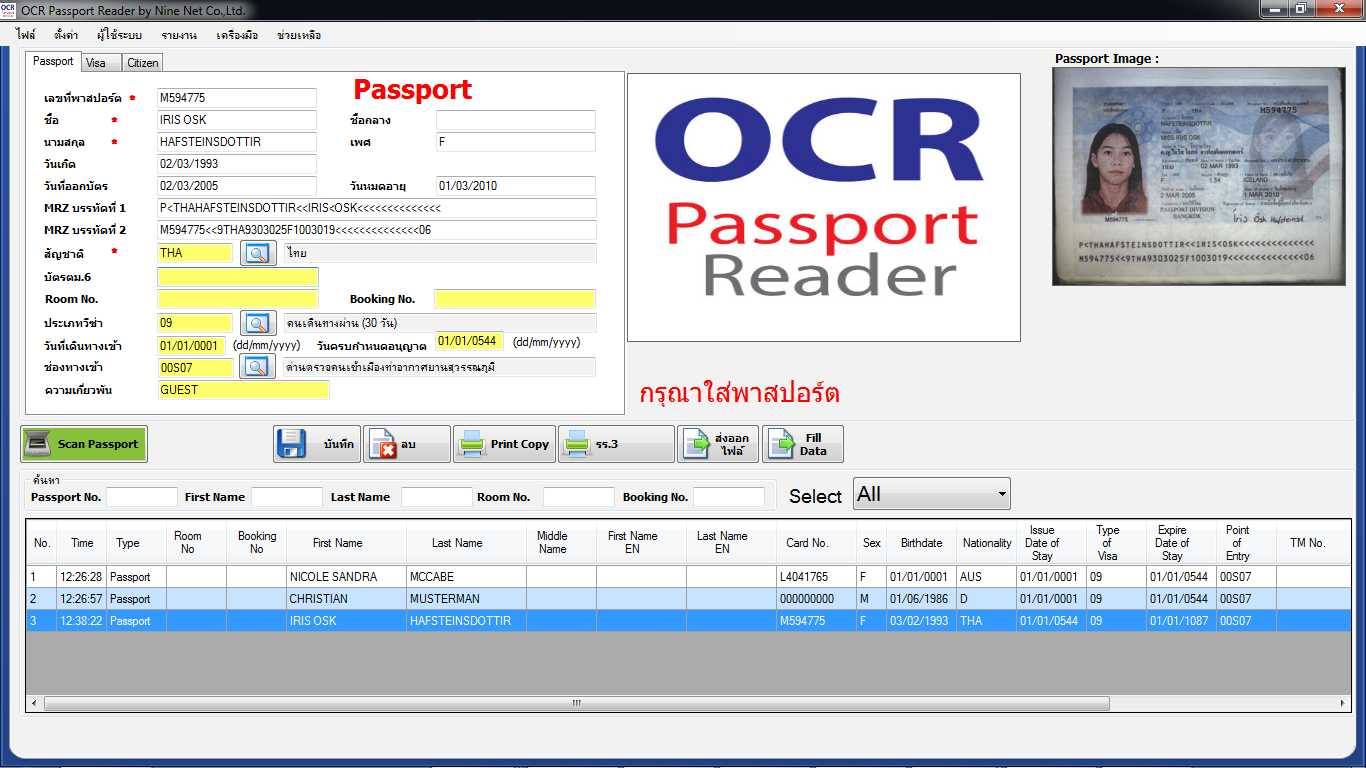Click the table's right scroll arrow
This screenshot has height=768, width=1366.
1343,704
